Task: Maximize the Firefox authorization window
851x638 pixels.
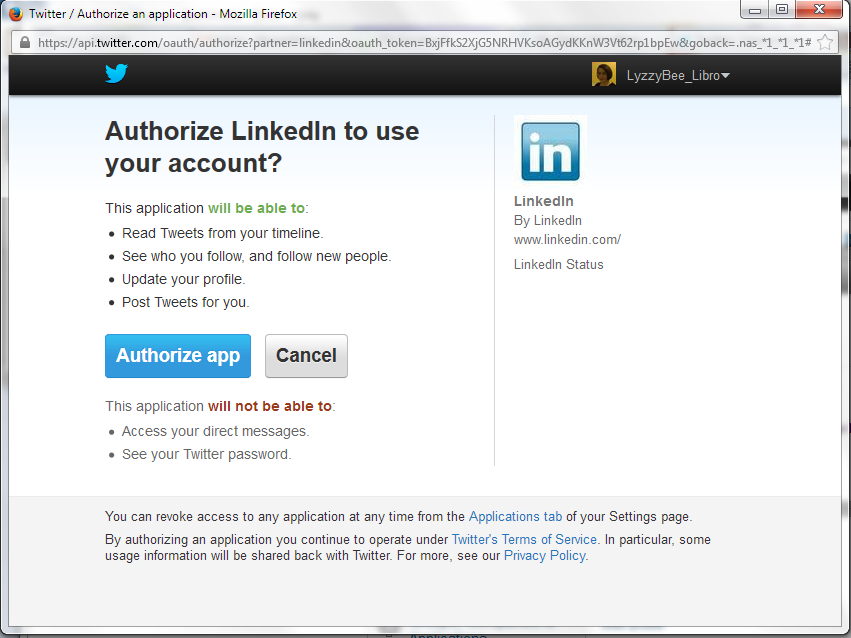Action: 781,10
